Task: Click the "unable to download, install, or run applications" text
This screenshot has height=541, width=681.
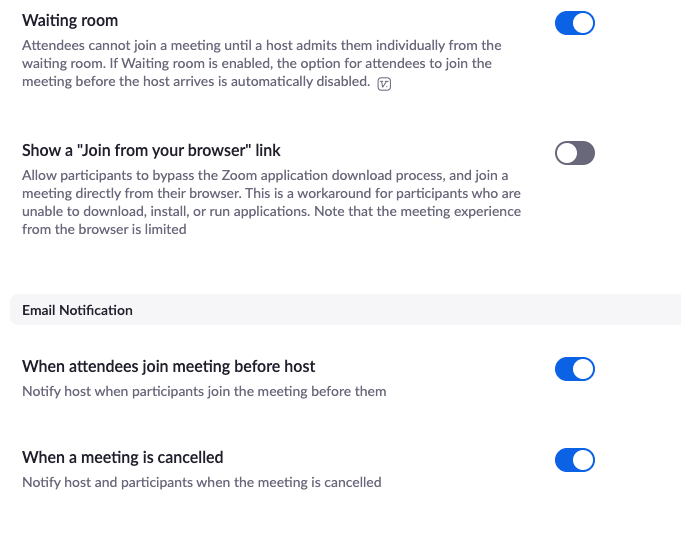Action: tap(166, 211)
